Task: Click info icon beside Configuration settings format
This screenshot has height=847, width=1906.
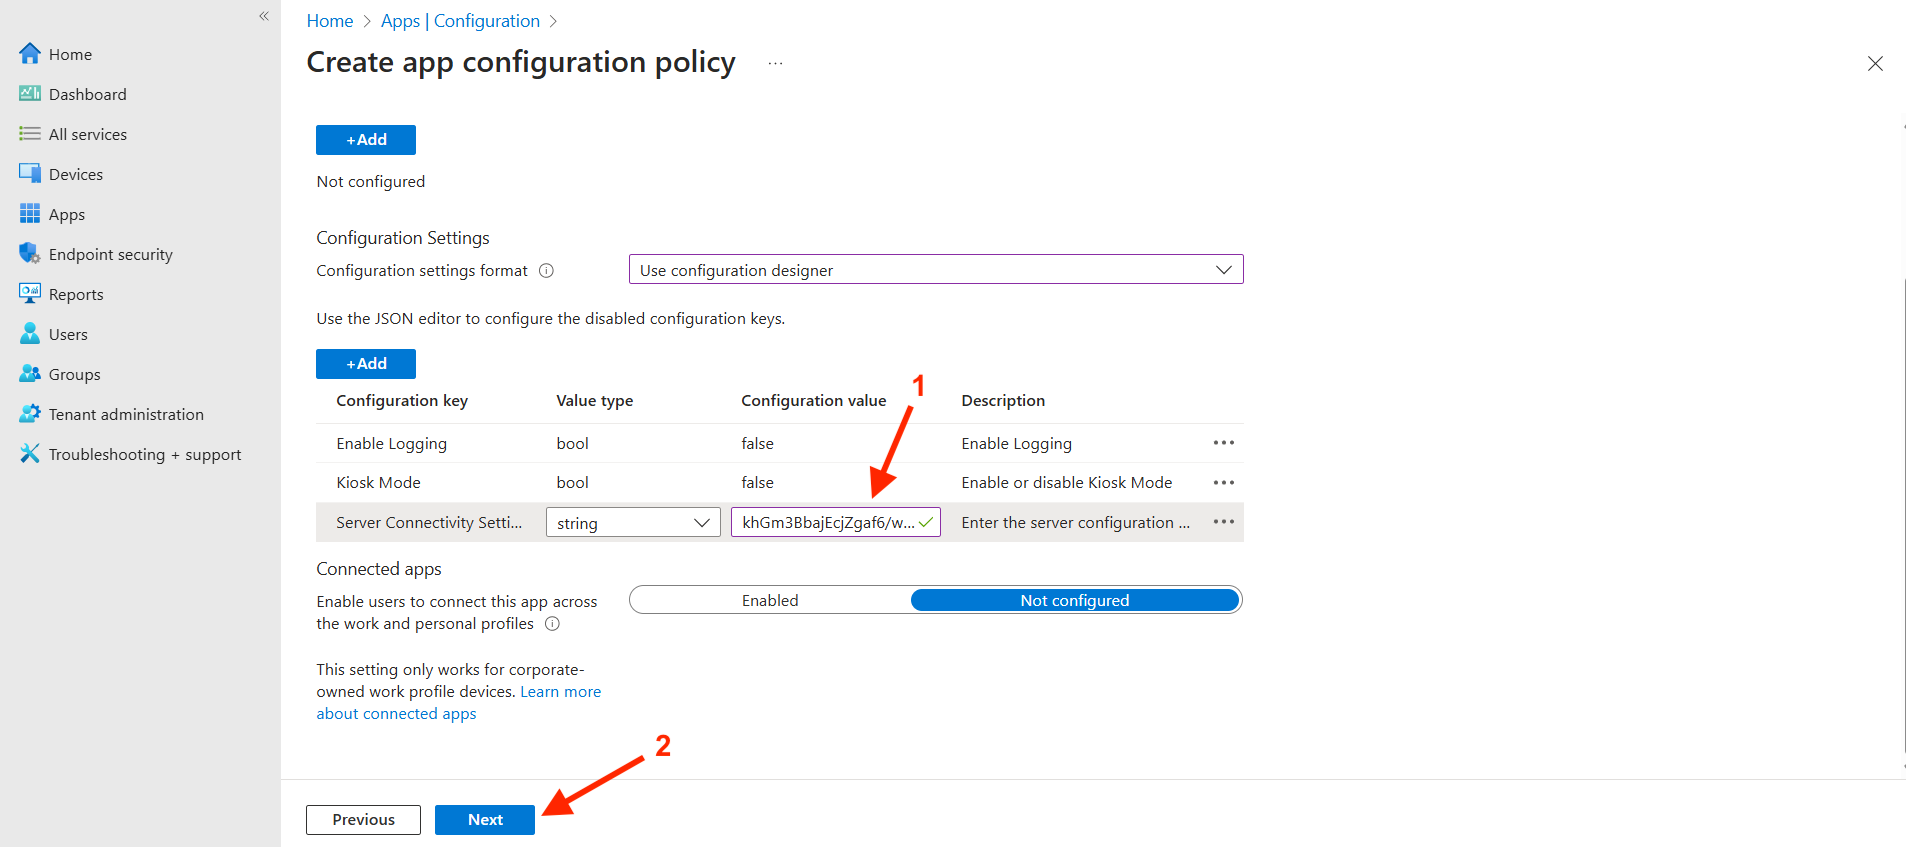Action: 546,271
